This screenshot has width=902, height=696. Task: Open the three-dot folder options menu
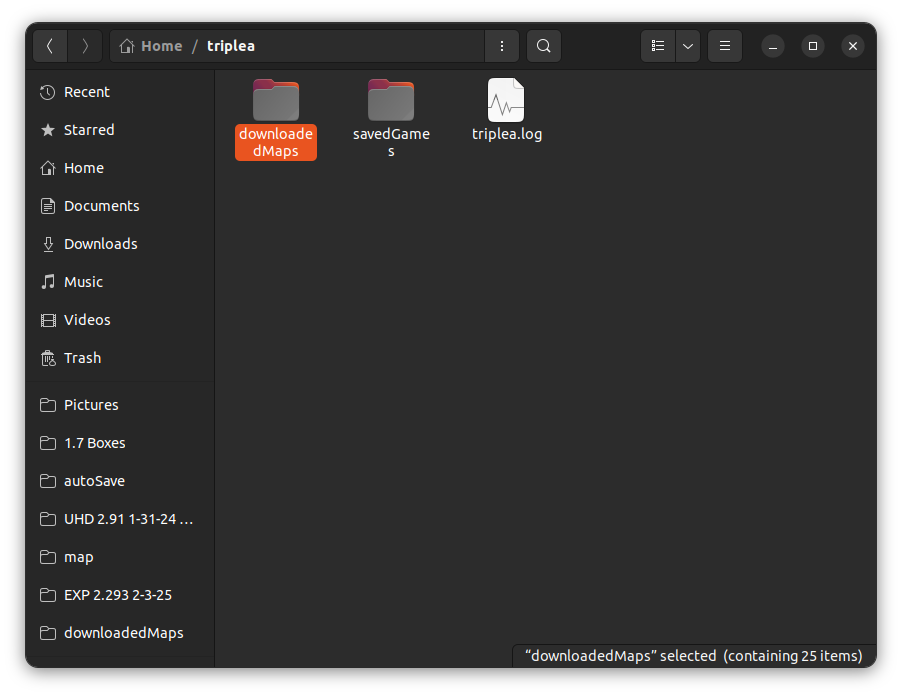502,46
